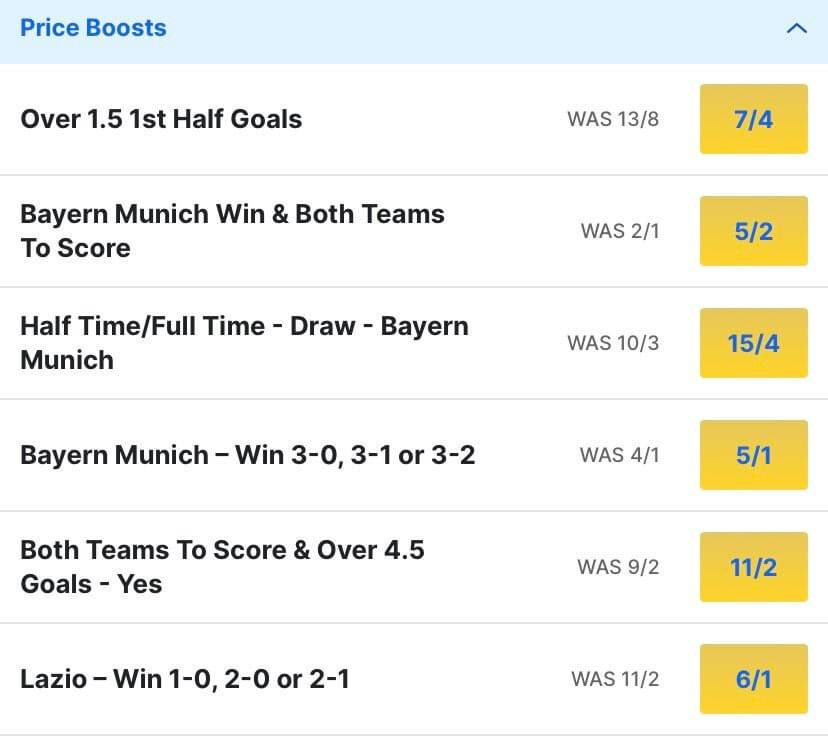Choose the 5/1 Bayern Munich scoreline odds
Viewport: 828px width, 740px height.
[753, 455]
